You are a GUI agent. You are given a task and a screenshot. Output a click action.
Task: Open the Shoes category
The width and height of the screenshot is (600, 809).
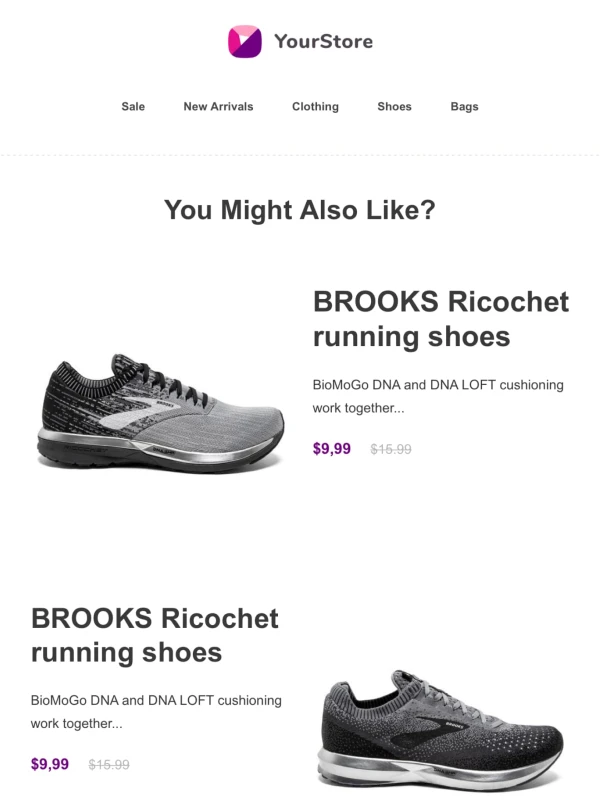coord(394,106)
